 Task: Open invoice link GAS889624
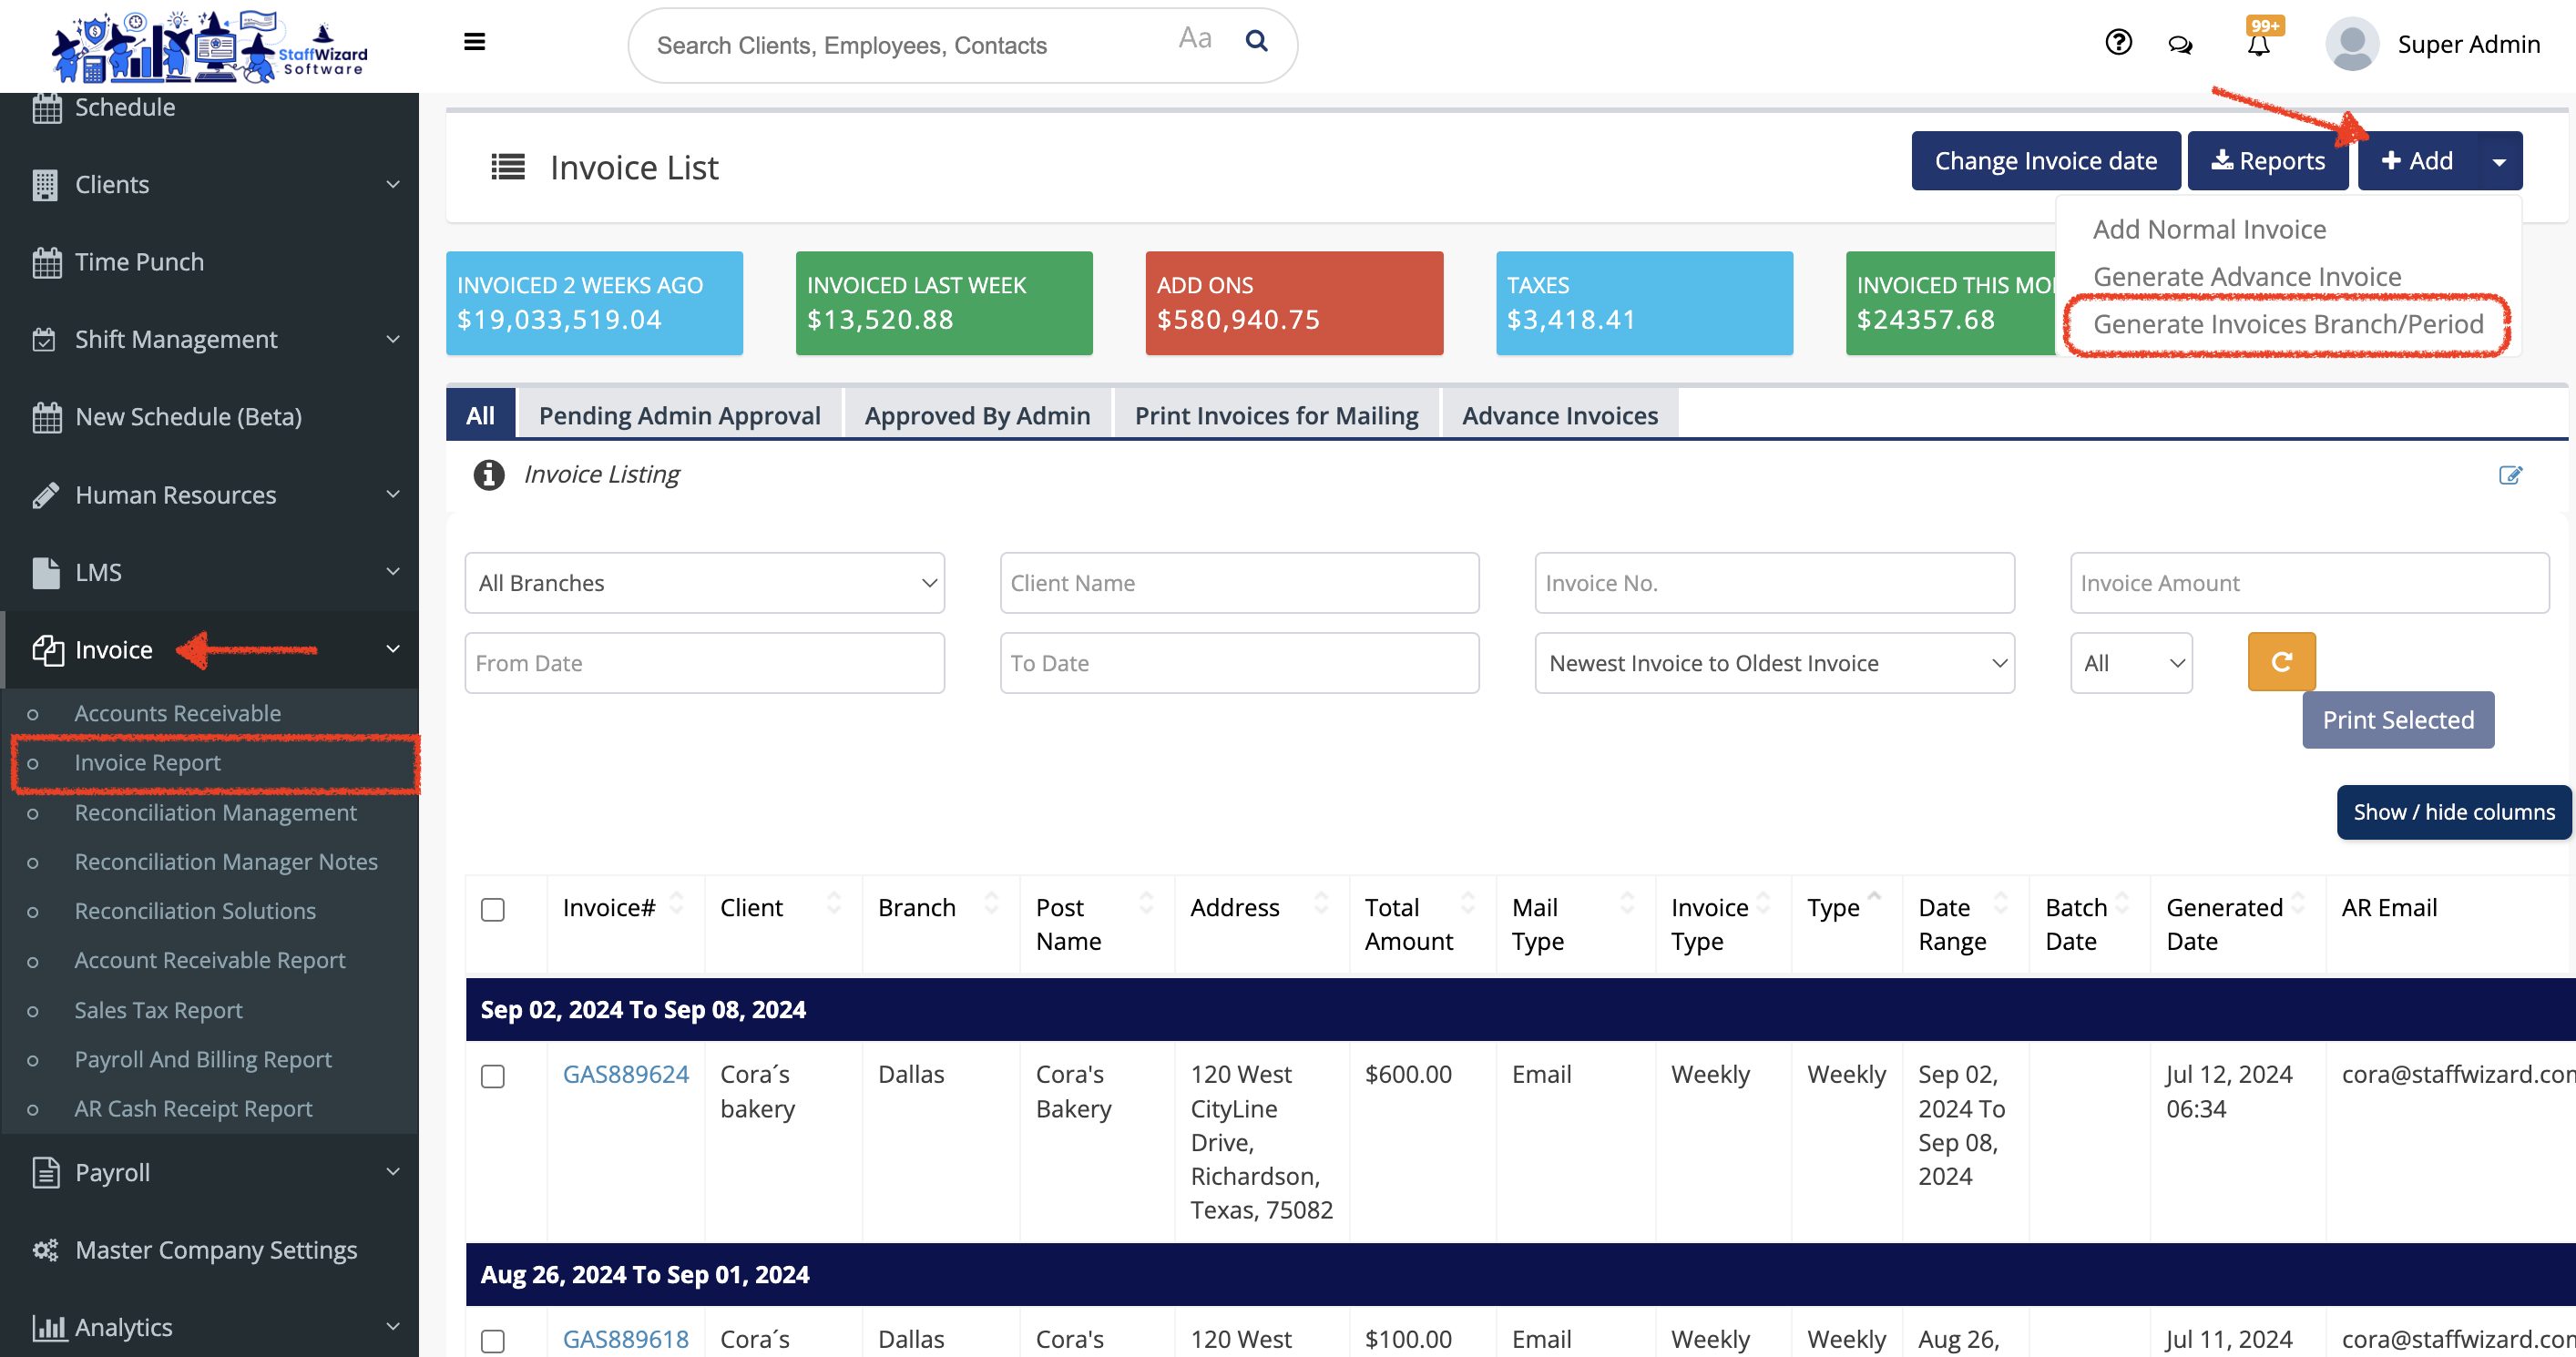click(x=625, y=1074)
